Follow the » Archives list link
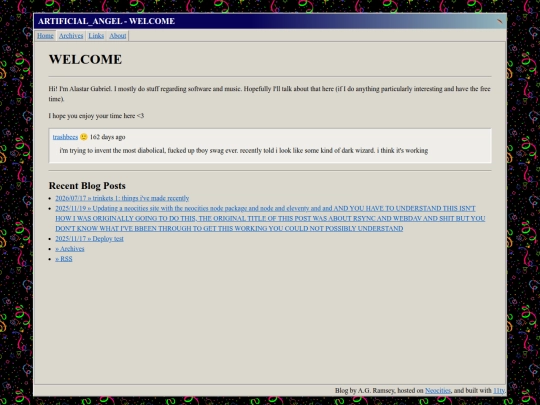The width and height of the screenshot is (540, 405). (x=70, y=249)
